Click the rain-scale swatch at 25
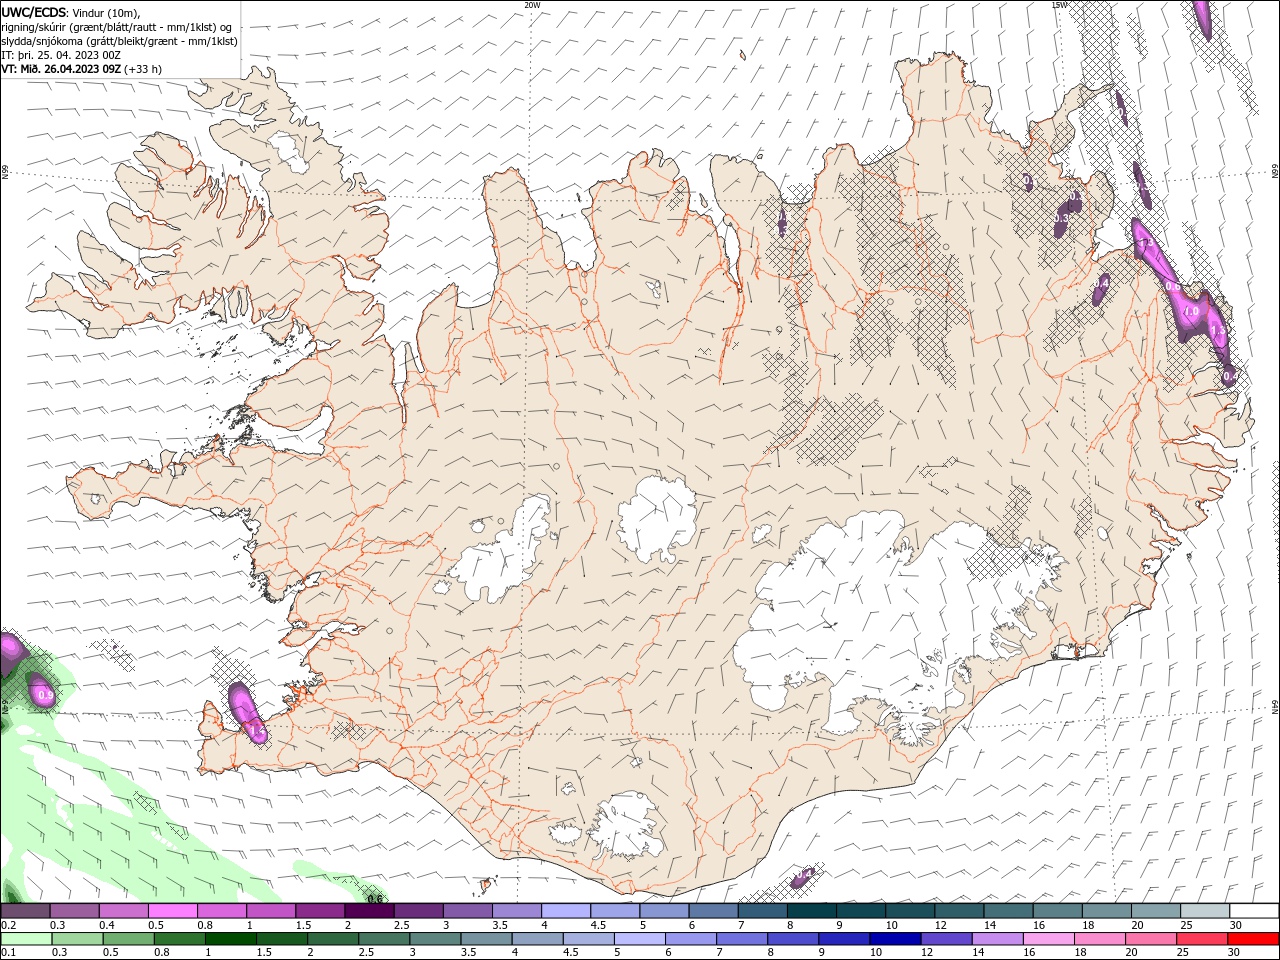This screenshot has height=960, width=1280. (1201, 939)
